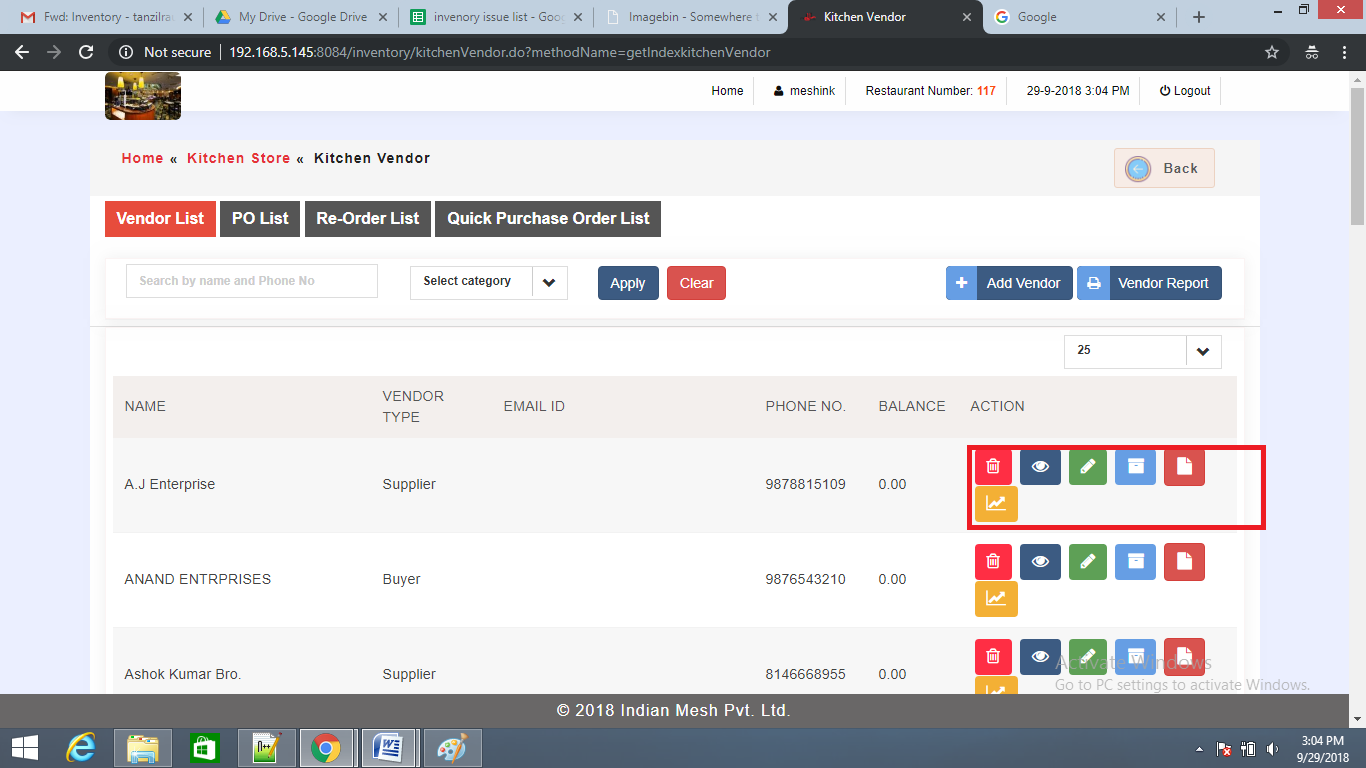Open the Vendor Report
The width and height of the screenshot is (1366, 768).
1149,283
